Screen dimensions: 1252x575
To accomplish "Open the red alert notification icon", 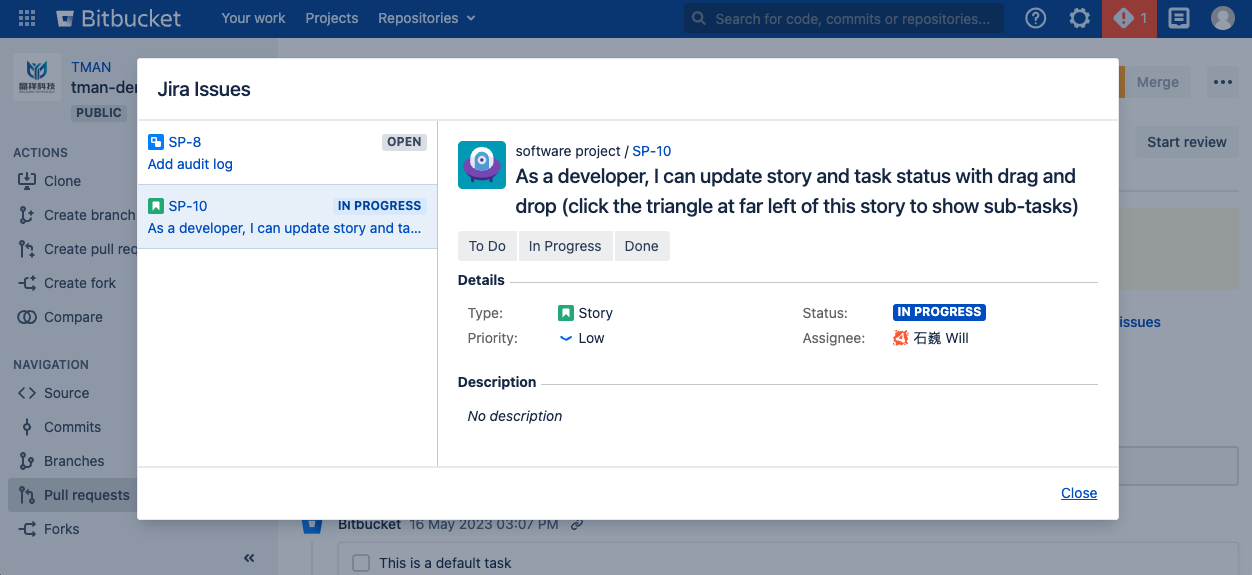I will click(1129, 18).
